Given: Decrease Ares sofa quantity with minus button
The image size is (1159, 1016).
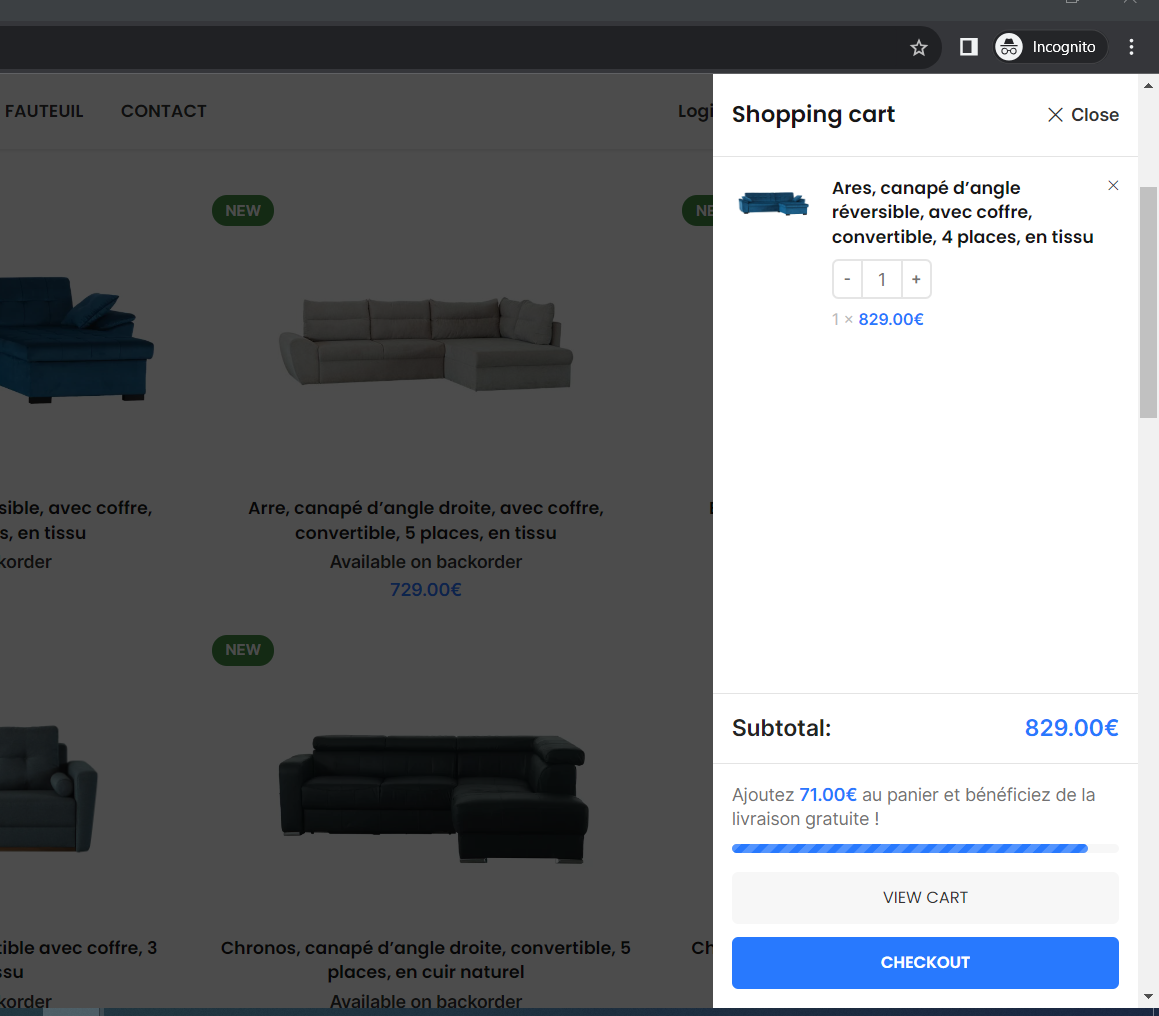Looking at the screenshot, I should [x=847, y=279].
